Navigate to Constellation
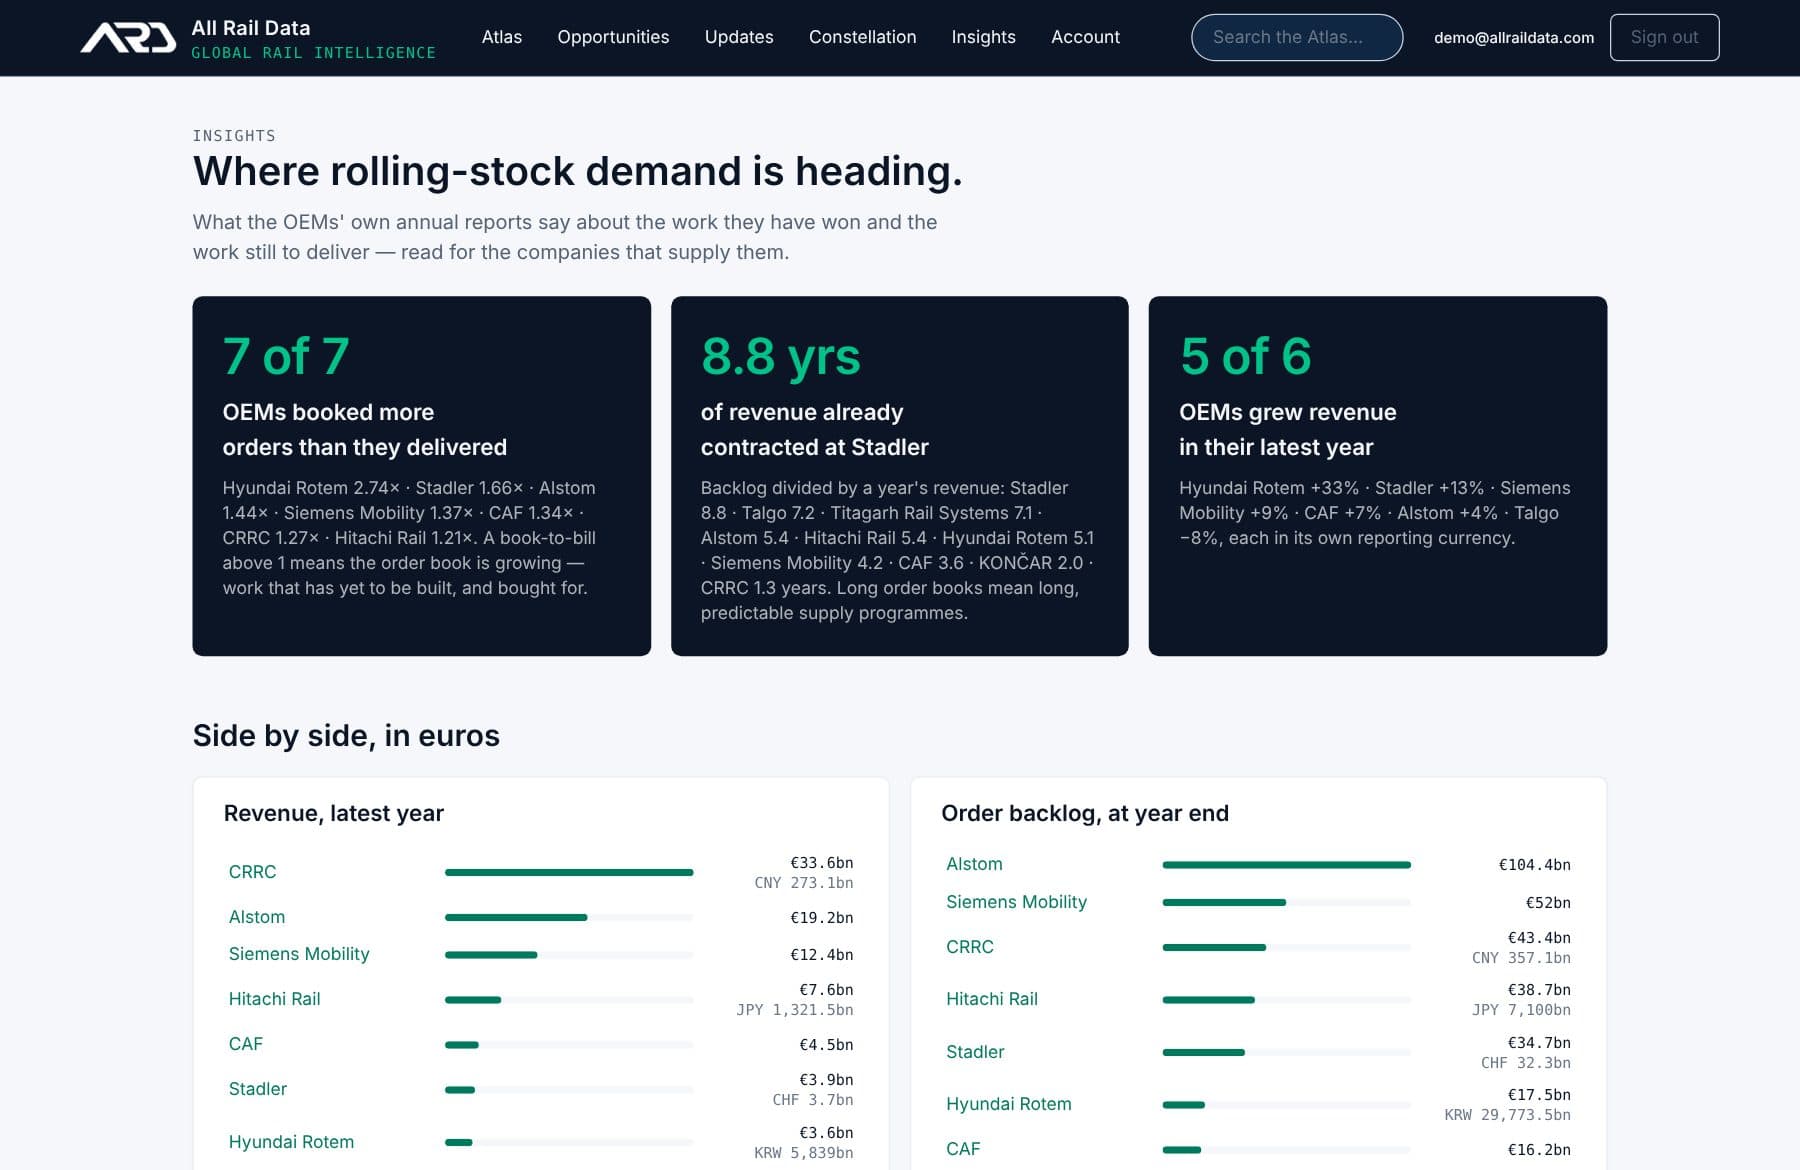1800x1170 pixels. (x=862, y=37)
